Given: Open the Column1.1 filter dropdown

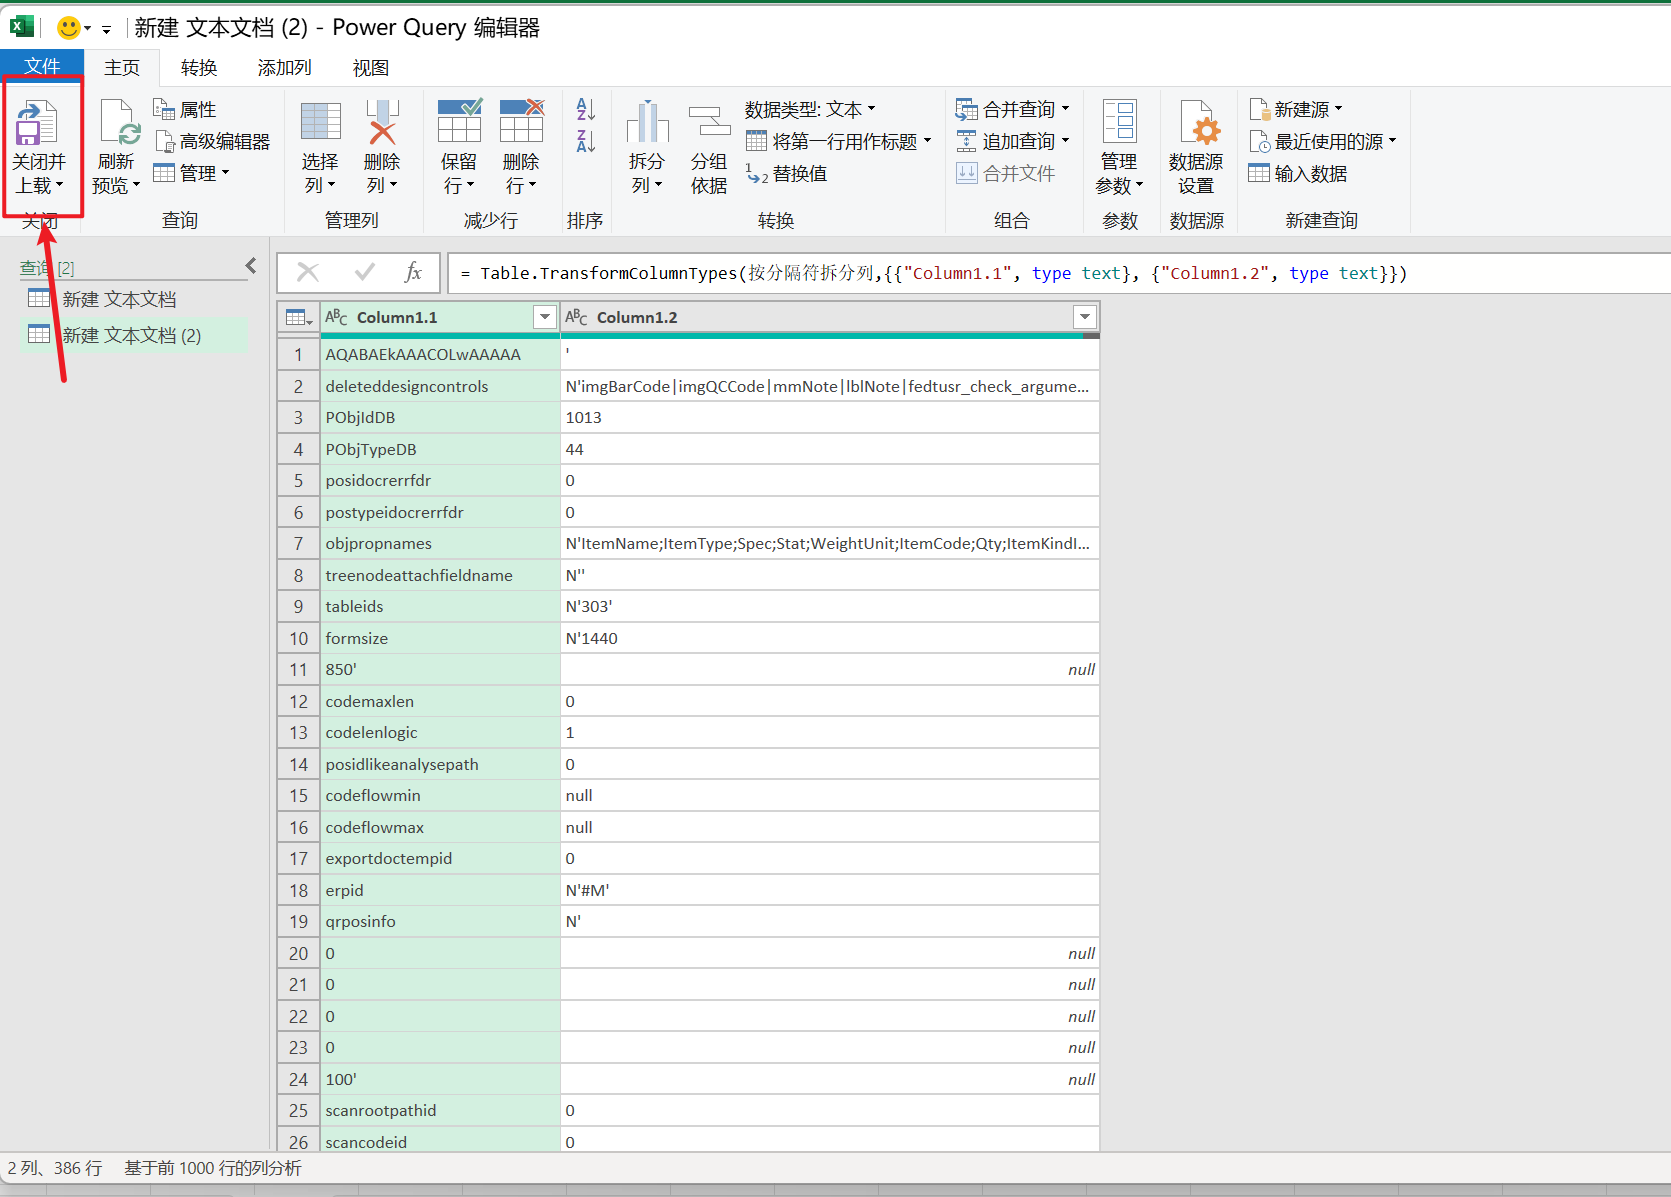Looking at the screenshot, I should (545, 317).
